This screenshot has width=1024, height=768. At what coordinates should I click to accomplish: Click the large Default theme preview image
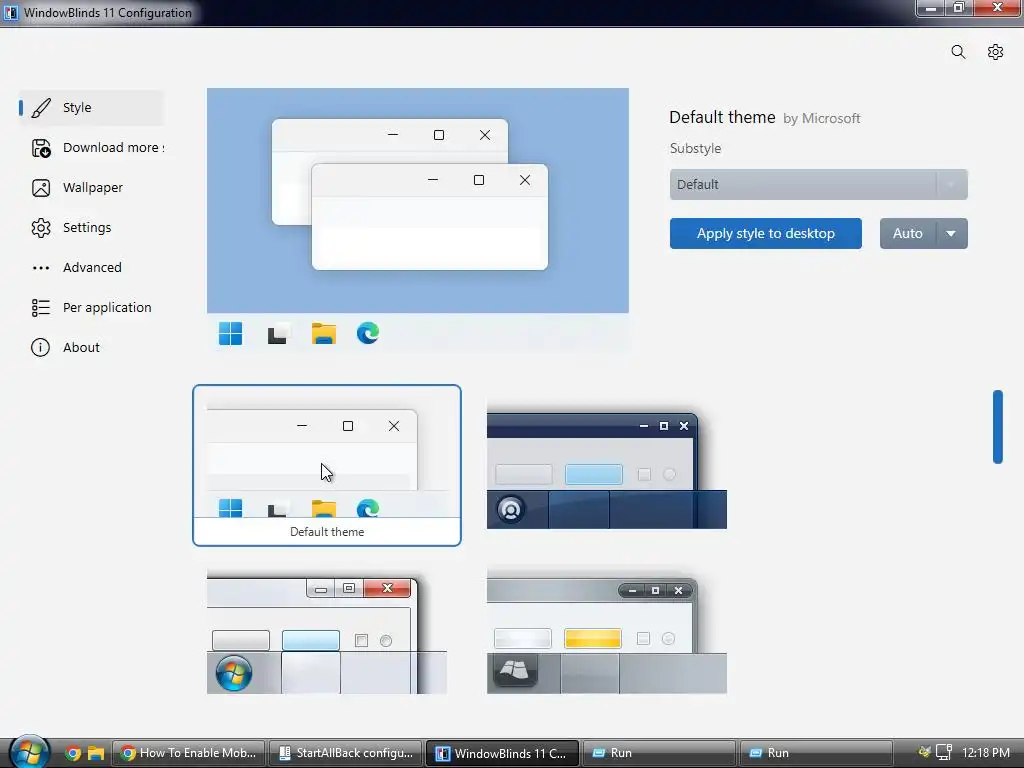tap(418, 219)
